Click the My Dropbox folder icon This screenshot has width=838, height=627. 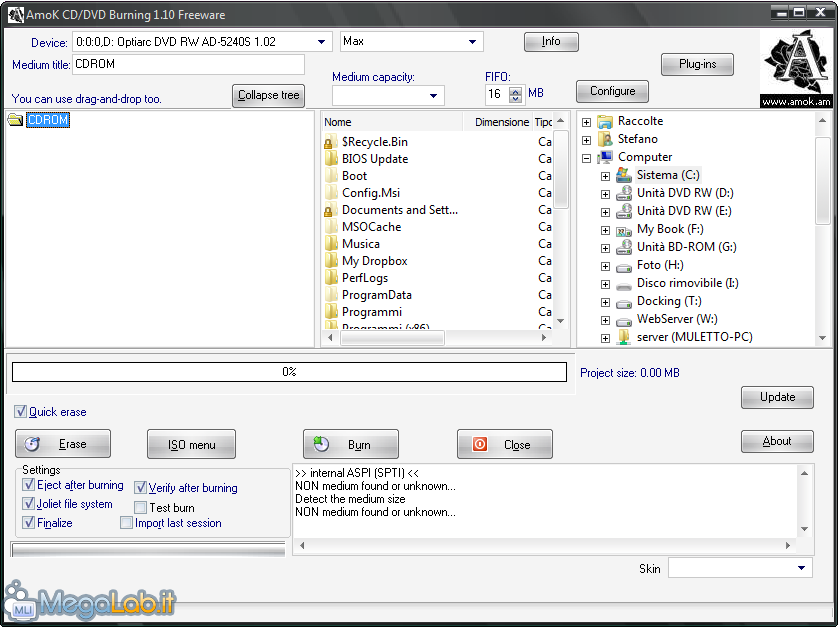click(331, 261)
